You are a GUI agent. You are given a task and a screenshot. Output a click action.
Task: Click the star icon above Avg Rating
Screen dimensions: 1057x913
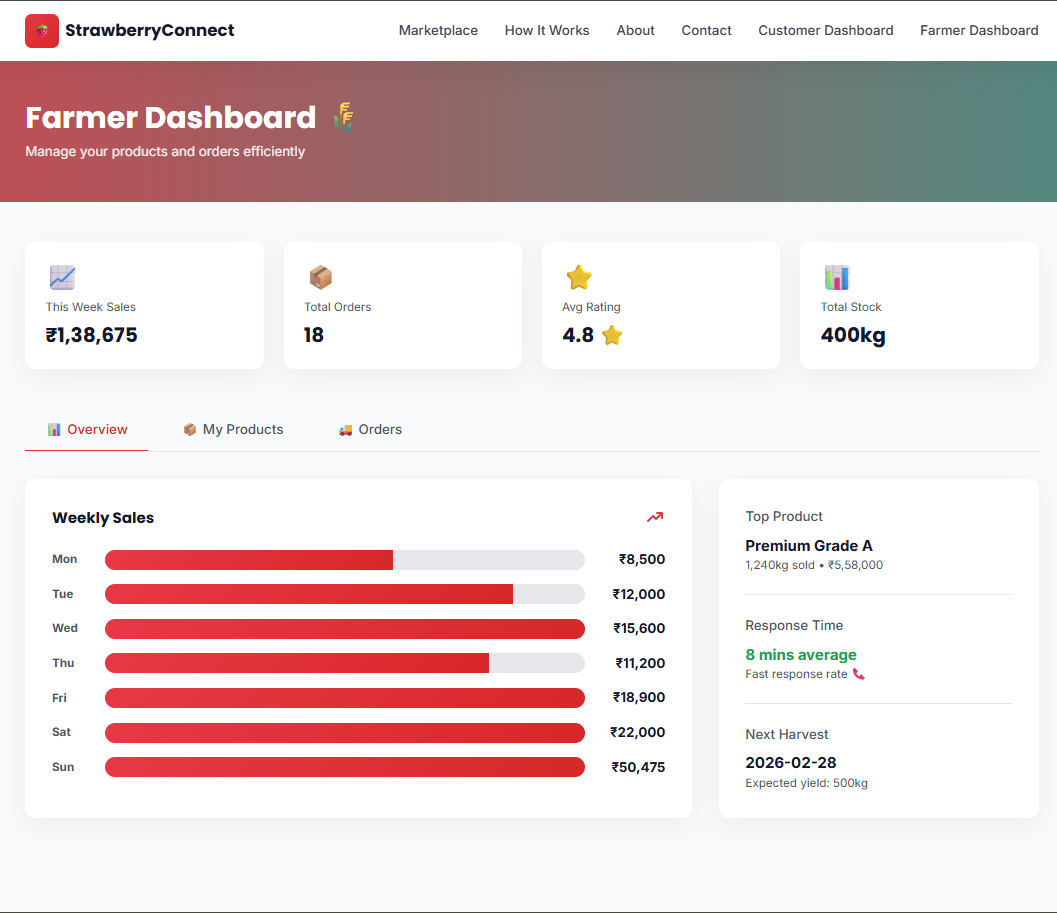pyautogui.click(x=578, y=277)
